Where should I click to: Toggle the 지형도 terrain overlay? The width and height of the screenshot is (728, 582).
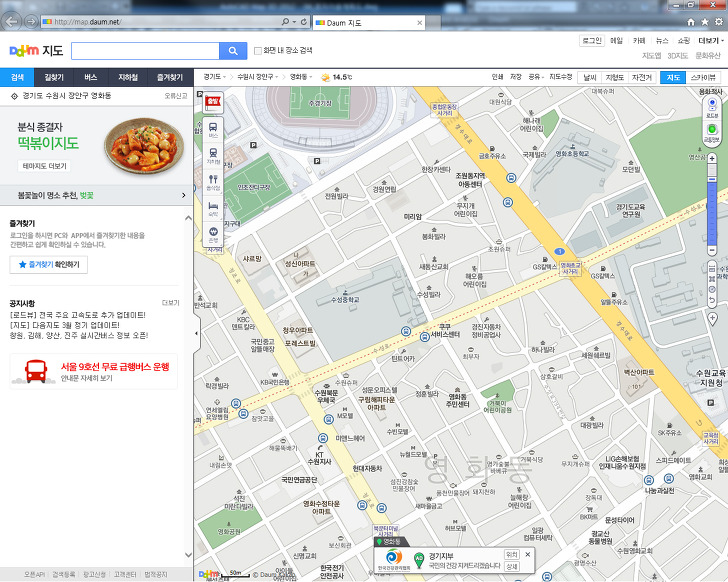click(615, 78)
